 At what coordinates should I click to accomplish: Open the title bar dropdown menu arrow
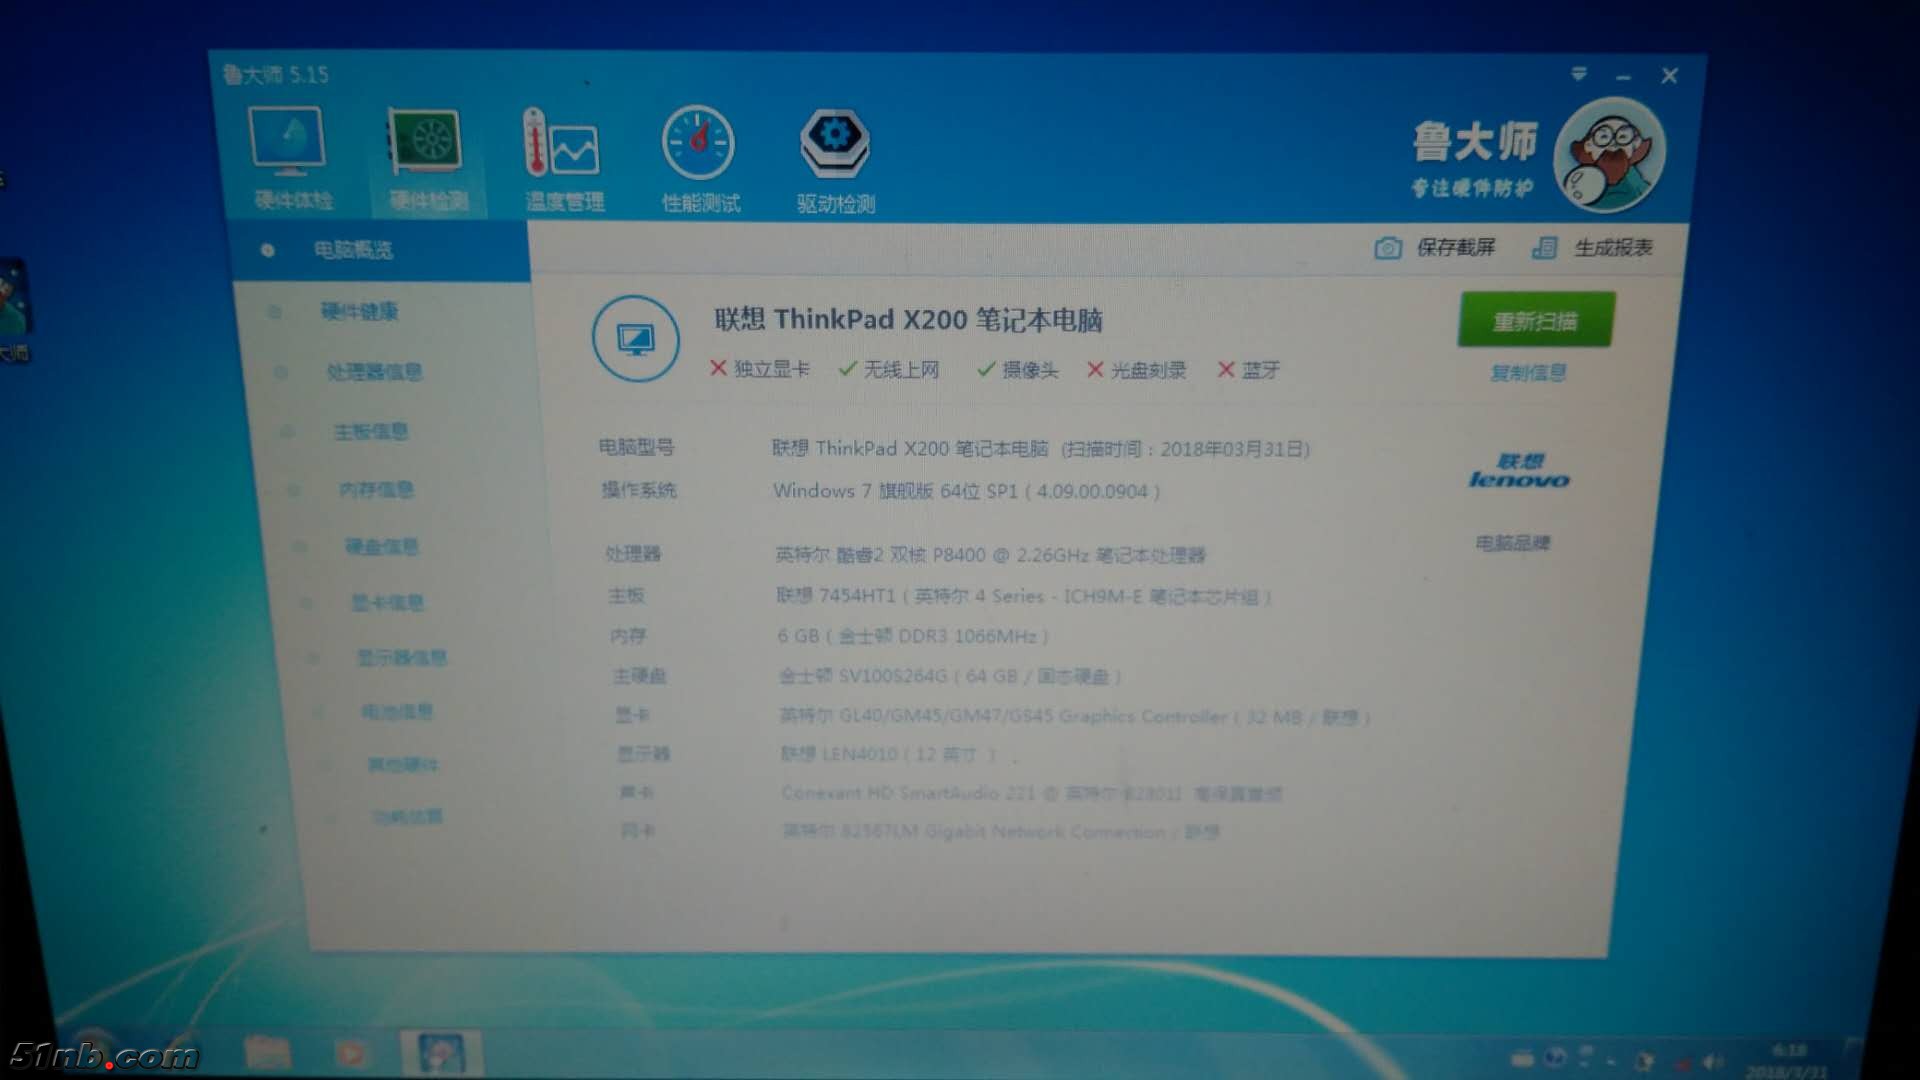tap(1579, 74)
